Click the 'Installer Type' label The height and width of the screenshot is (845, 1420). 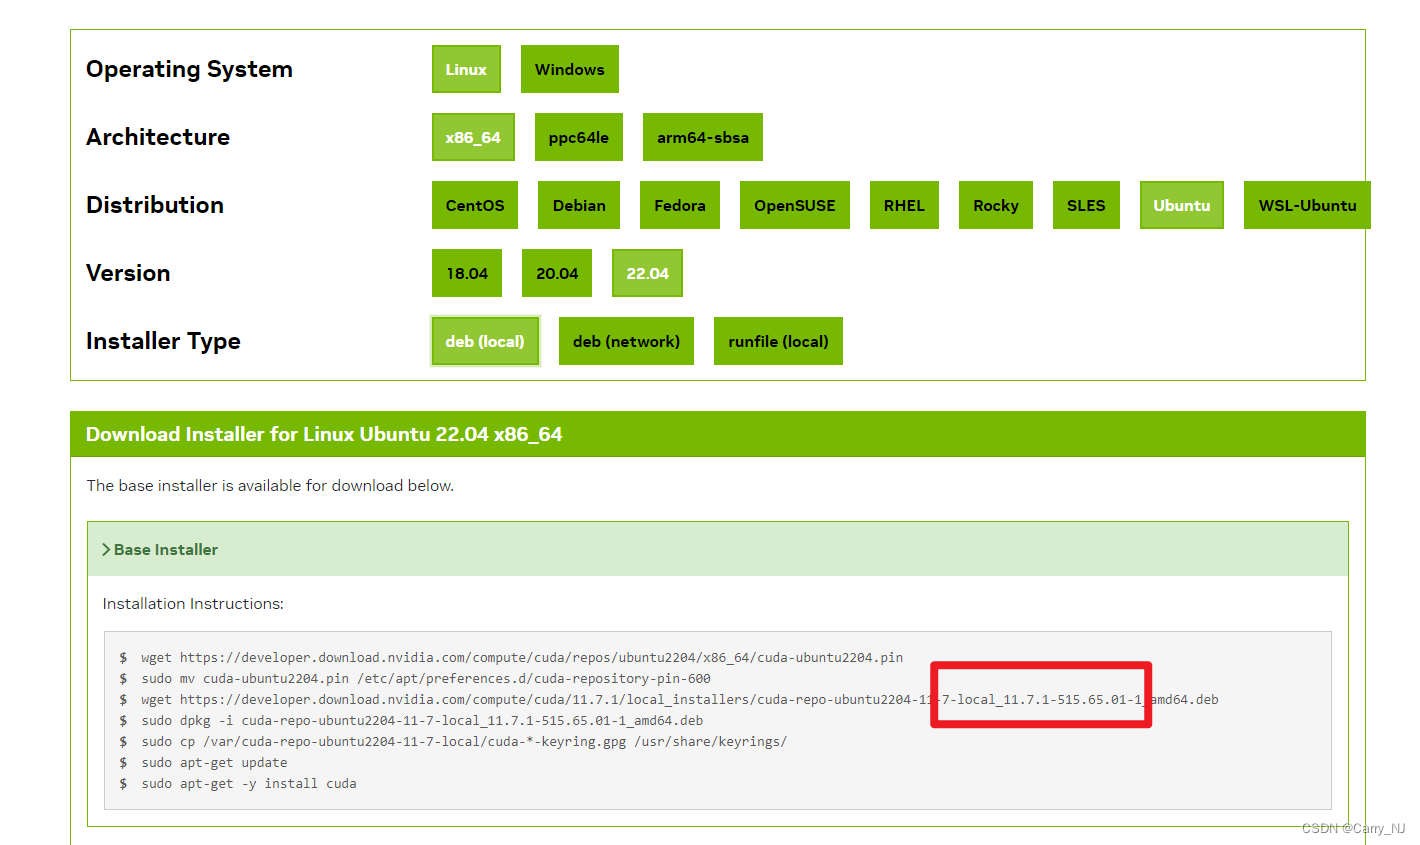pyautogui.click(x=163, y=341)
